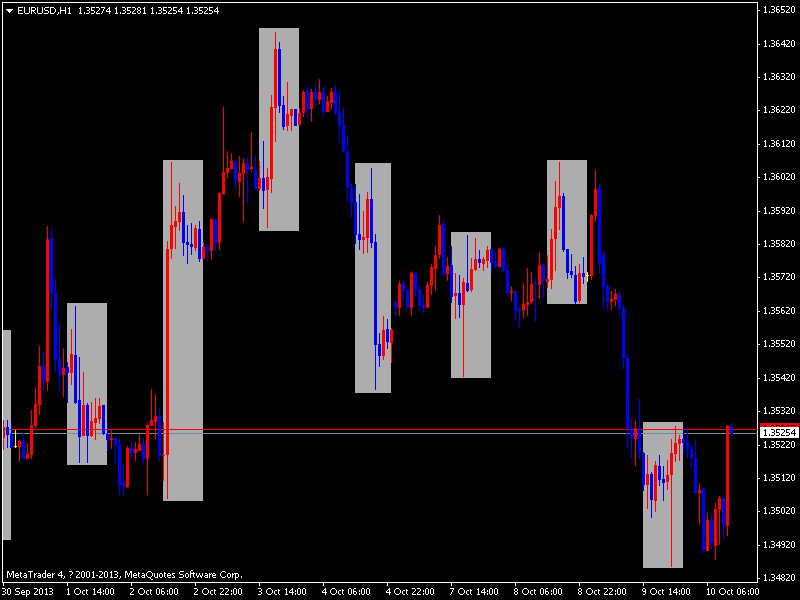The image size is (800, 600).
Task: Click the 1.35620 price scale label
Action: click(779, 311)
